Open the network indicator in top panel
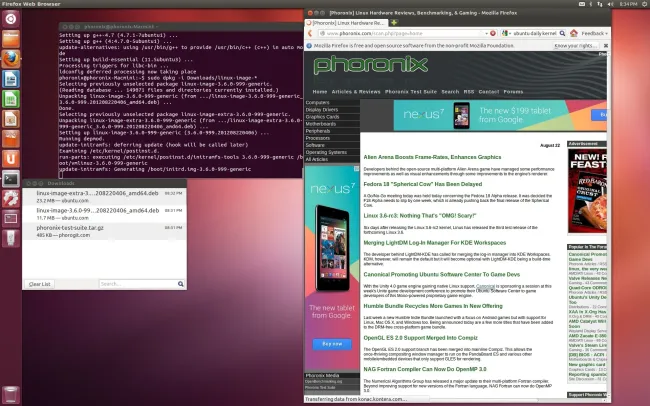The height and width of the screenshot is (406, 650). pos(600,4)
